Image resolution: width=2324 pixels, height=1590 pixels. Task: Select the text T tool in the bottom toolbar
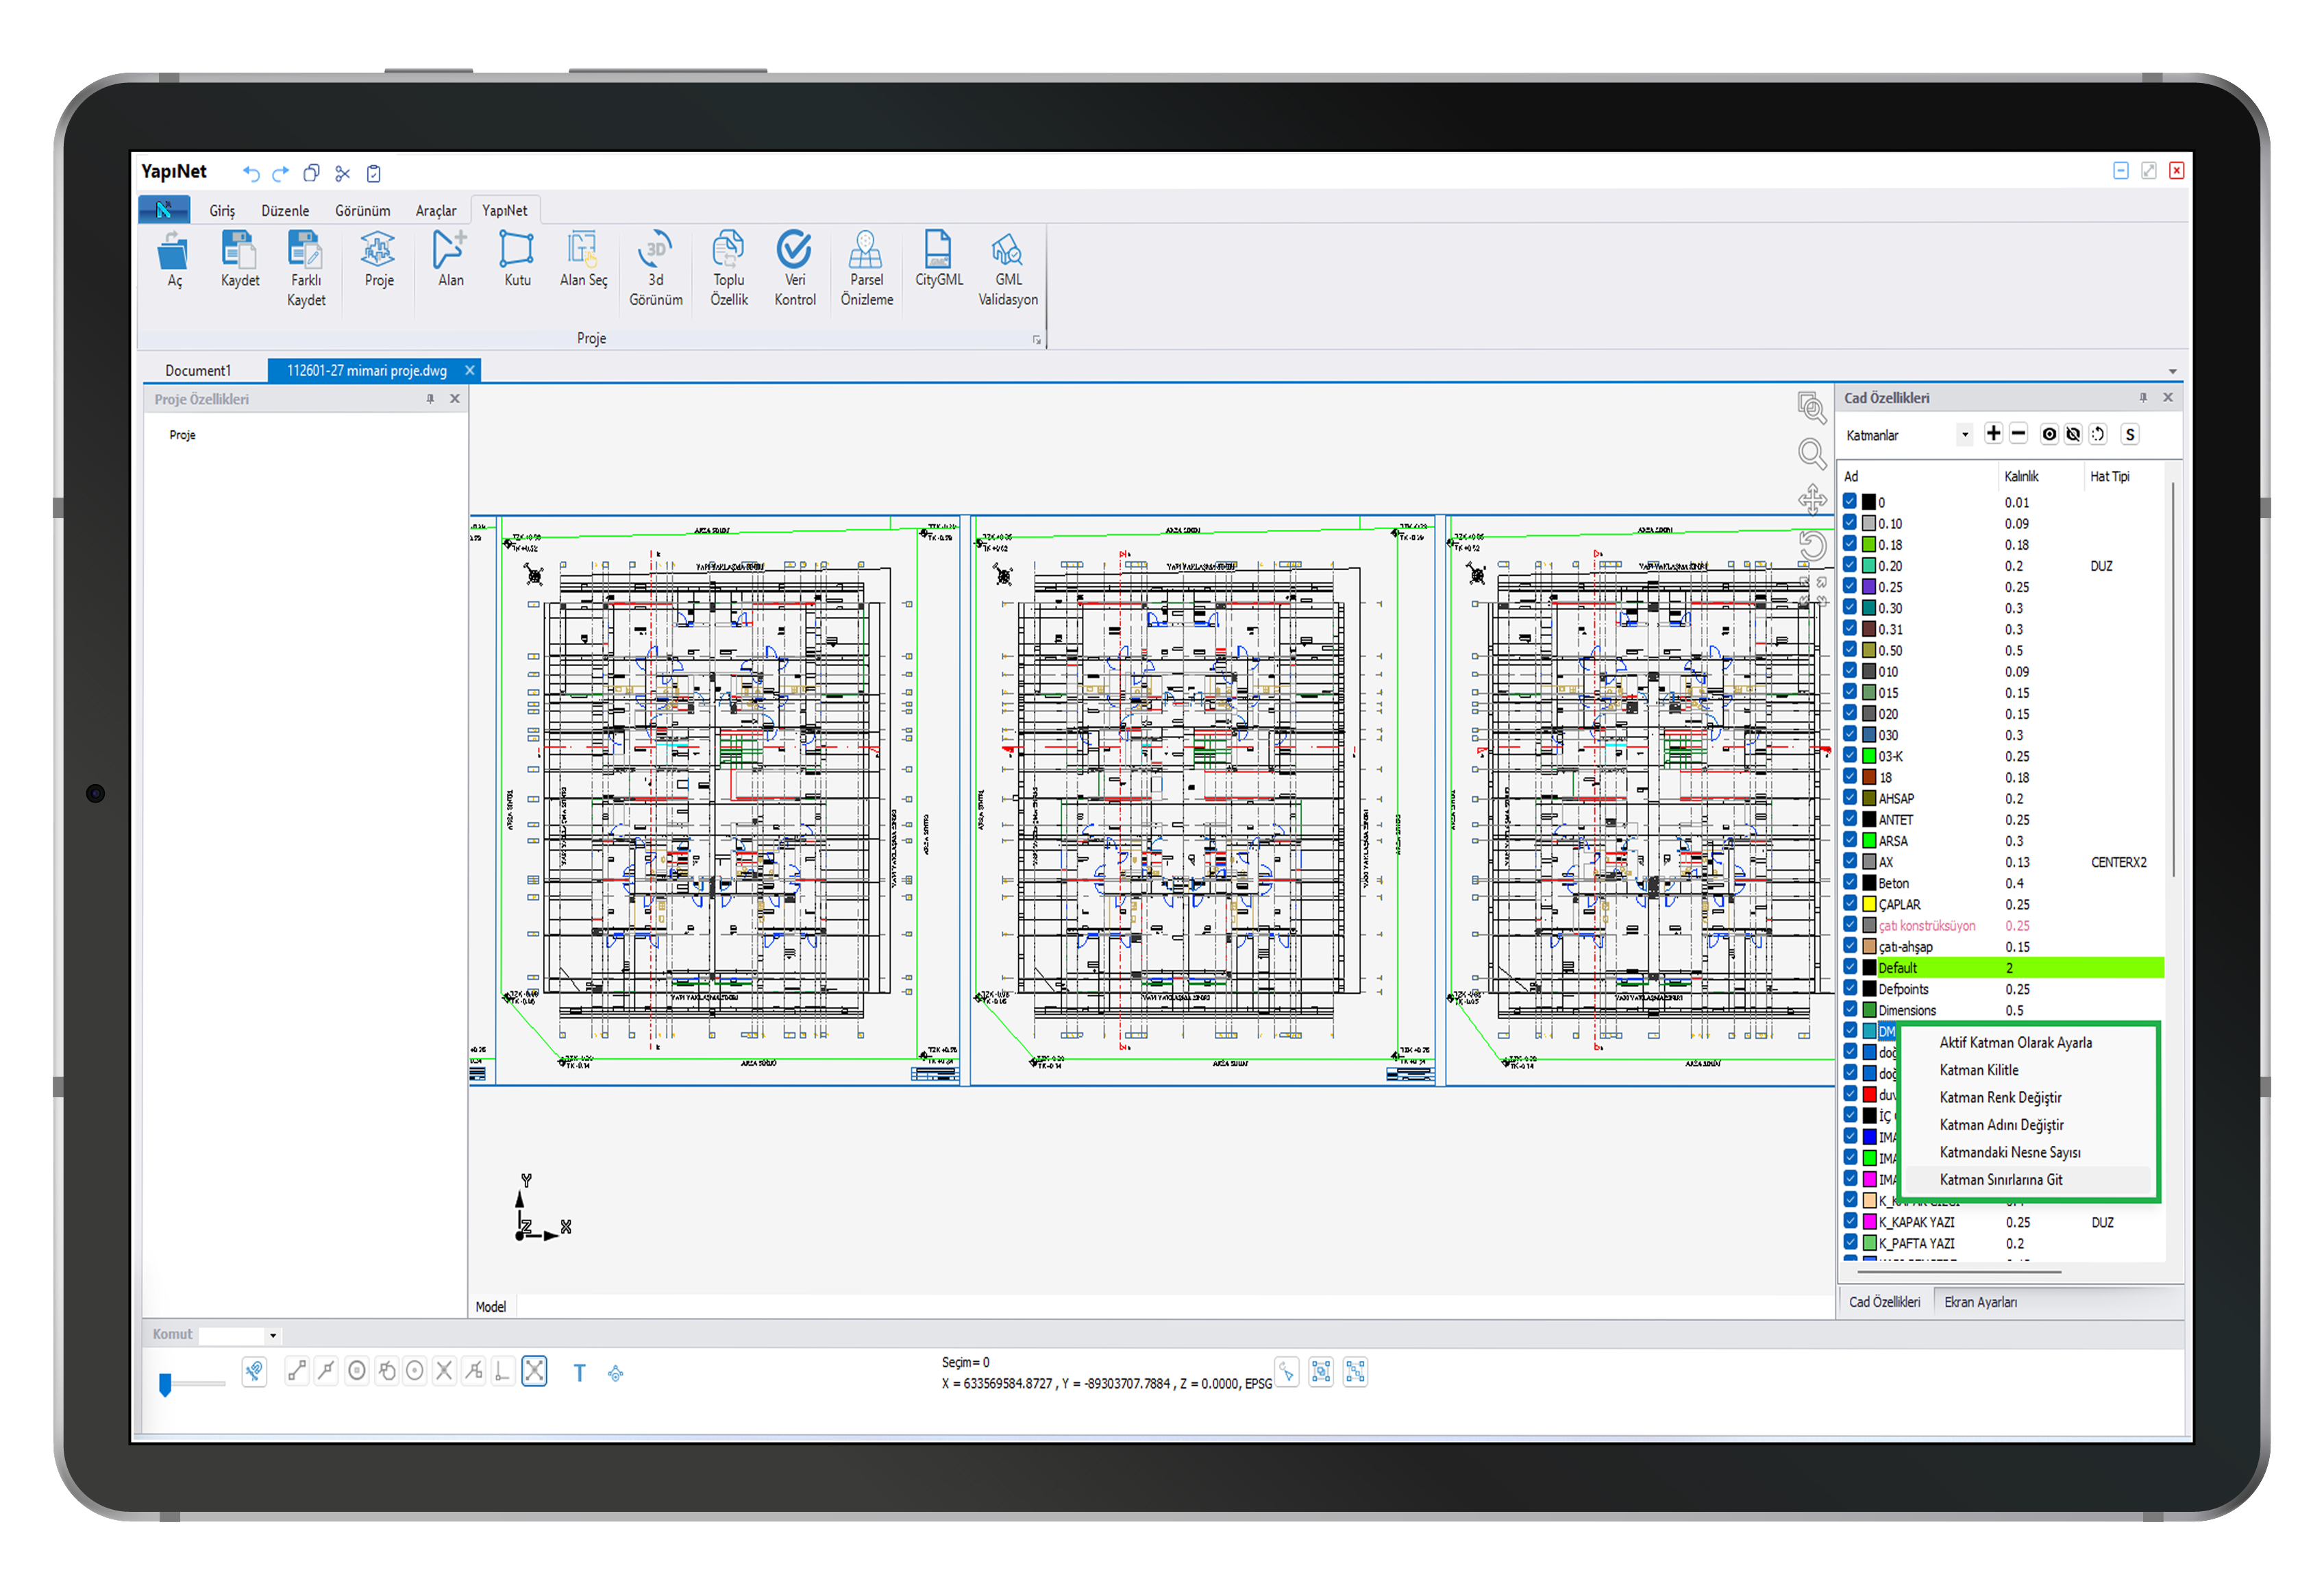[579, 1373]
